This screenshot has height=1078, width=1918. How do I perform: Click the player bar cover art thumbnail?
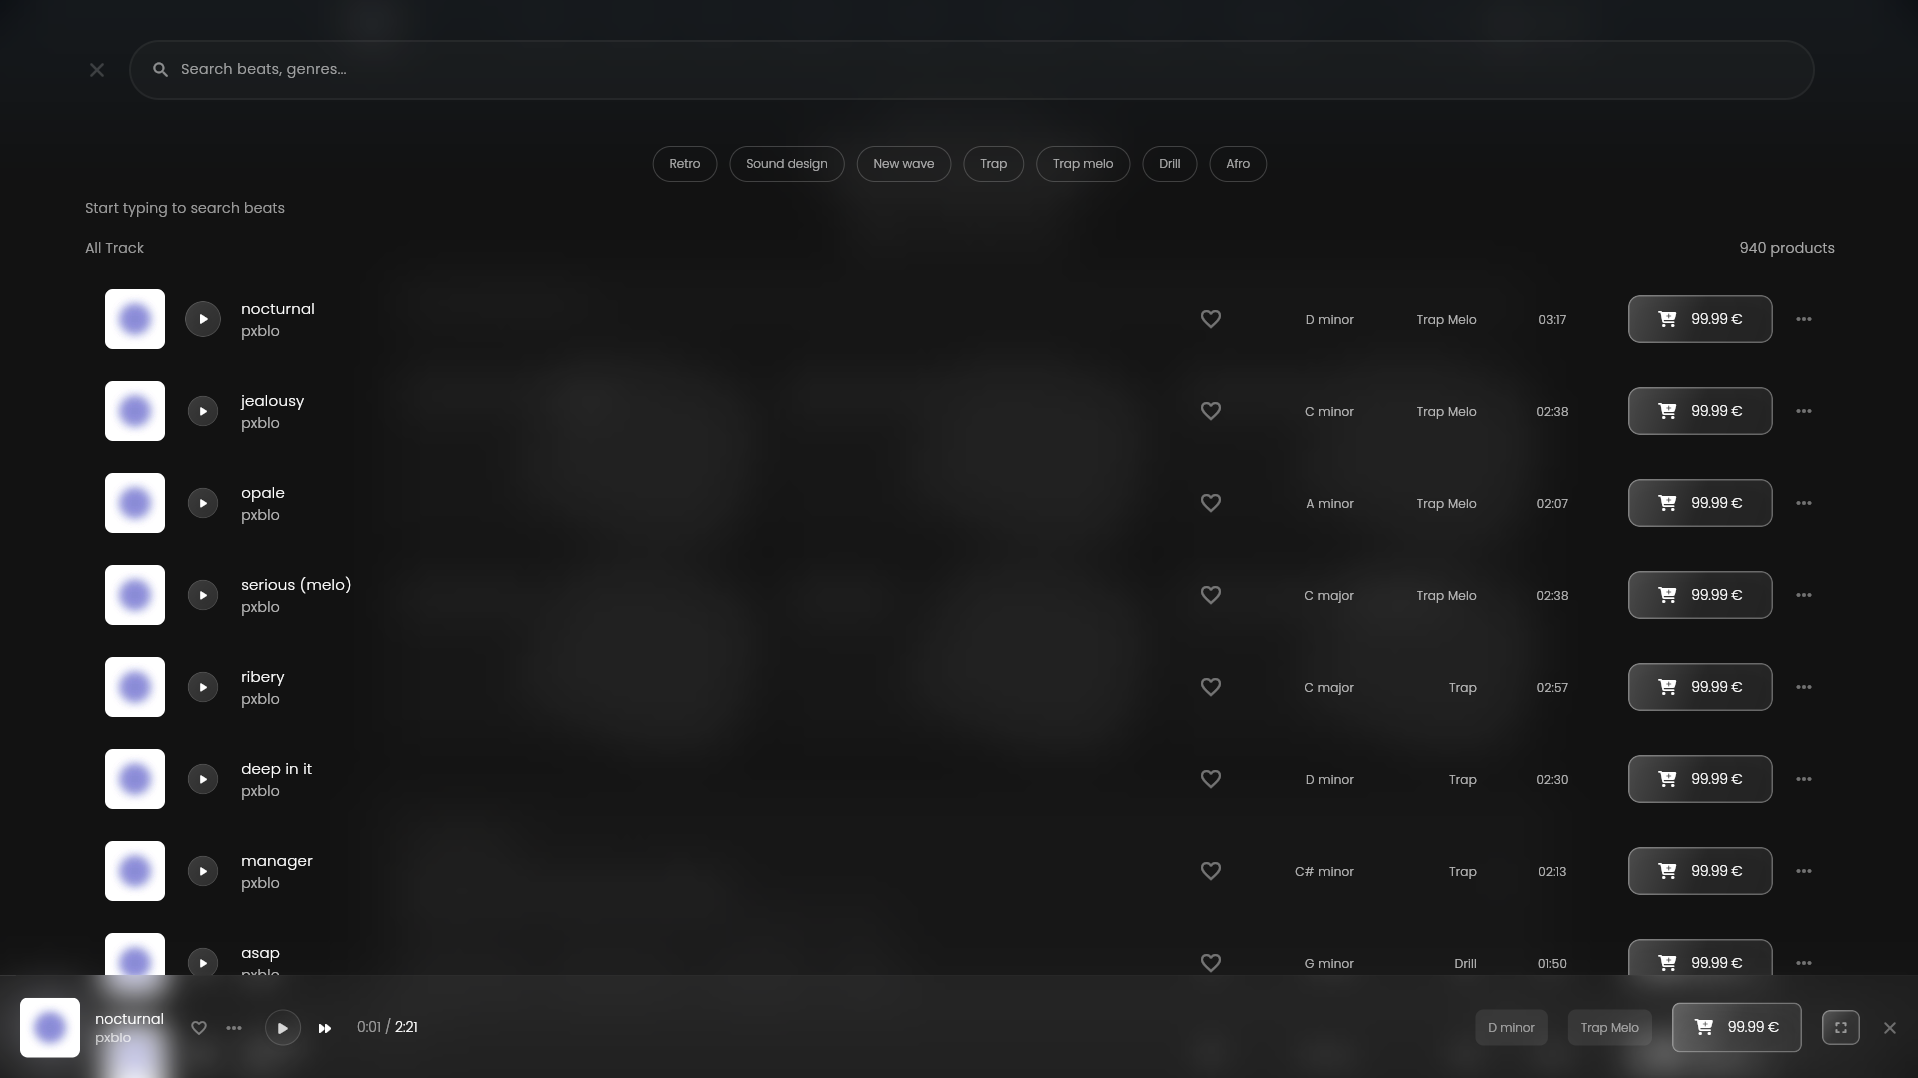point(50,1027)
